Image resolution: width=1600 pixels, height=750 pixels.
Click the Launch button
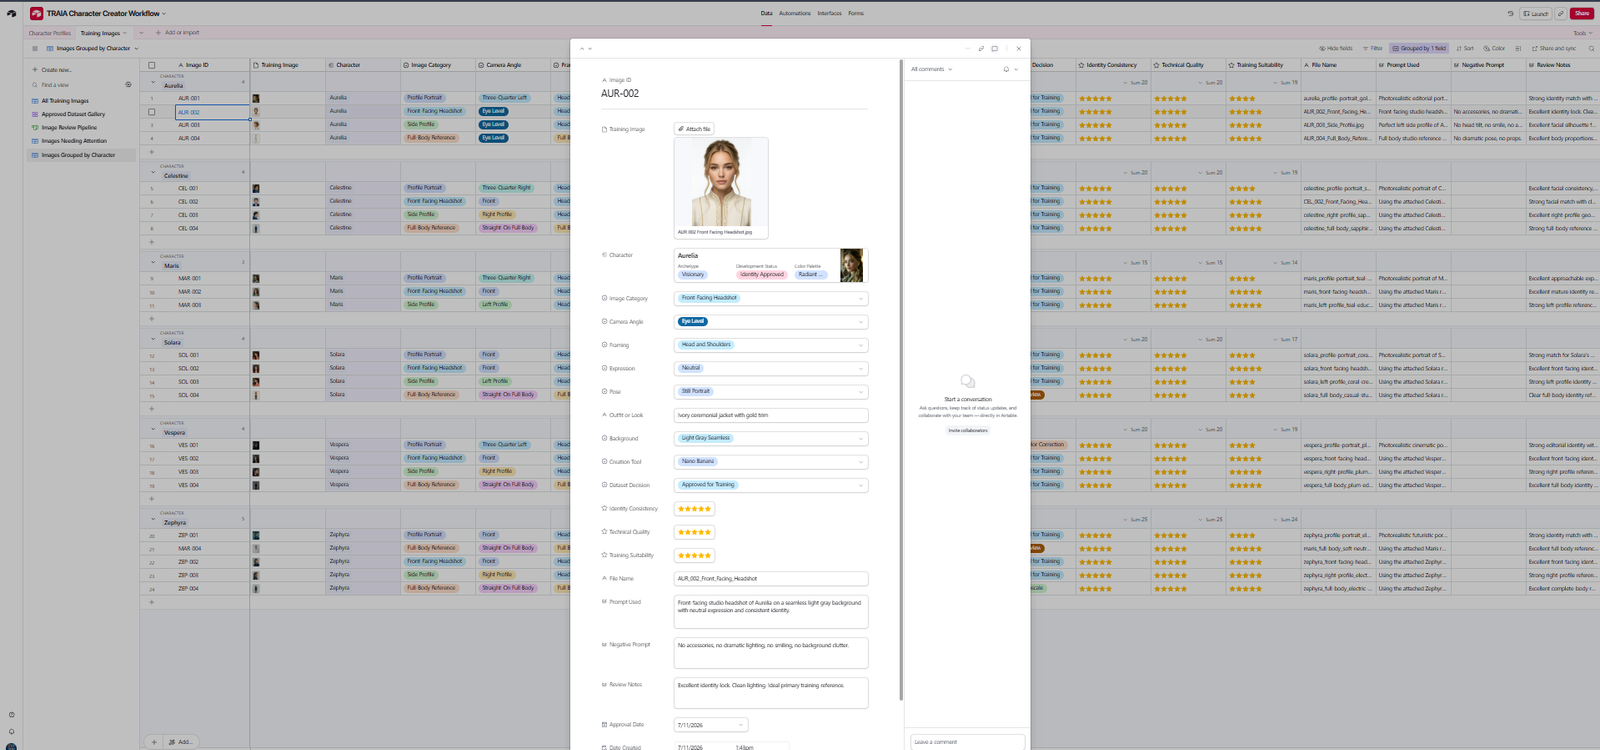pos(1535,13)
